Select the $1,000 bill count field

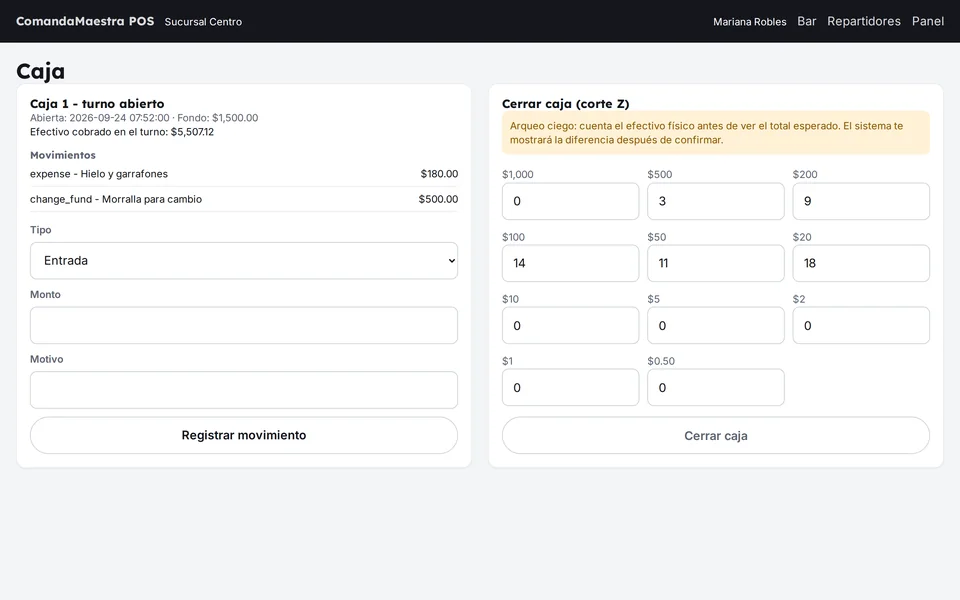point(570,201)
